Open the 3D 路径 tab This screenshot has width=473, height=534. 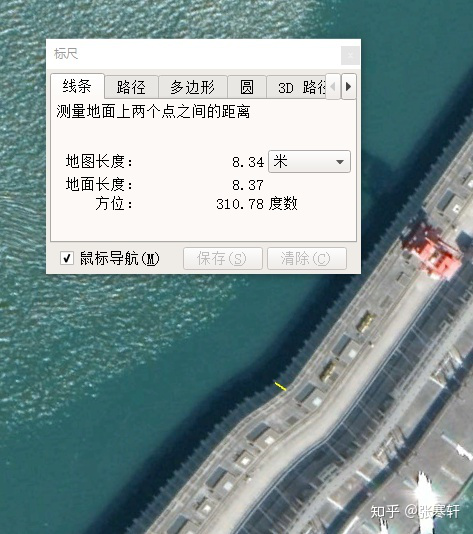(296, 88)
